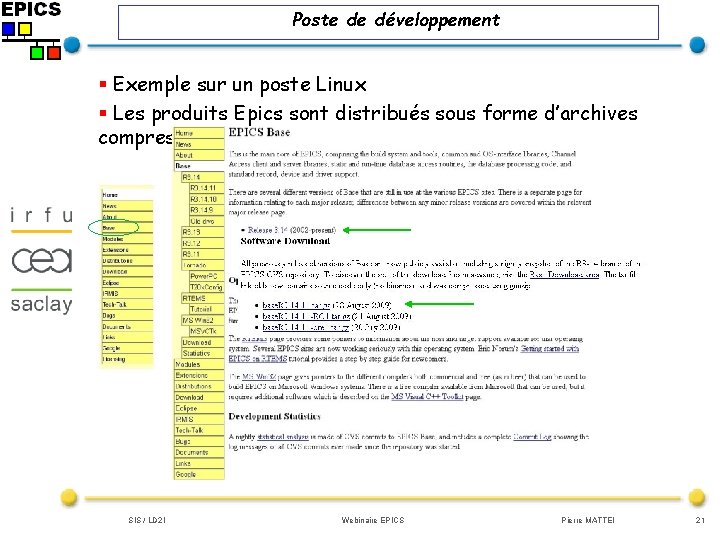Click the cea logo on the slide
The height and width of the screenshot is (540, 720).
tap(42, 260)
